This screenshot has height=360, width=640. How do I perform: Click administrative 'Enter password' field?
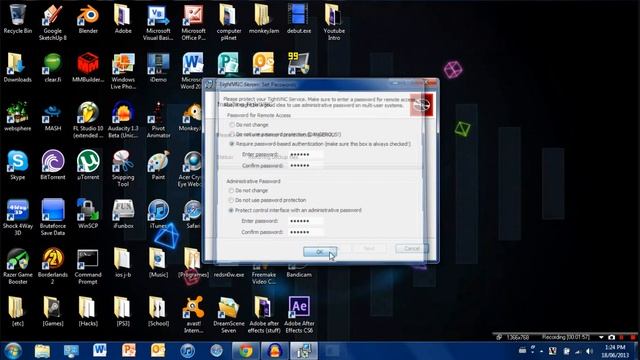point(306,221)
